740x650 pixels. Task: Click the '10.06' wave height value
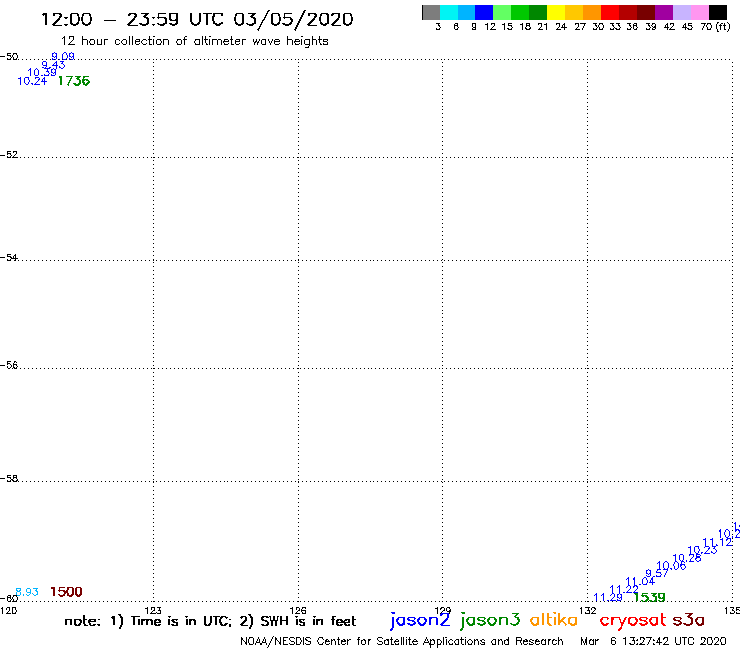point(671,566)
